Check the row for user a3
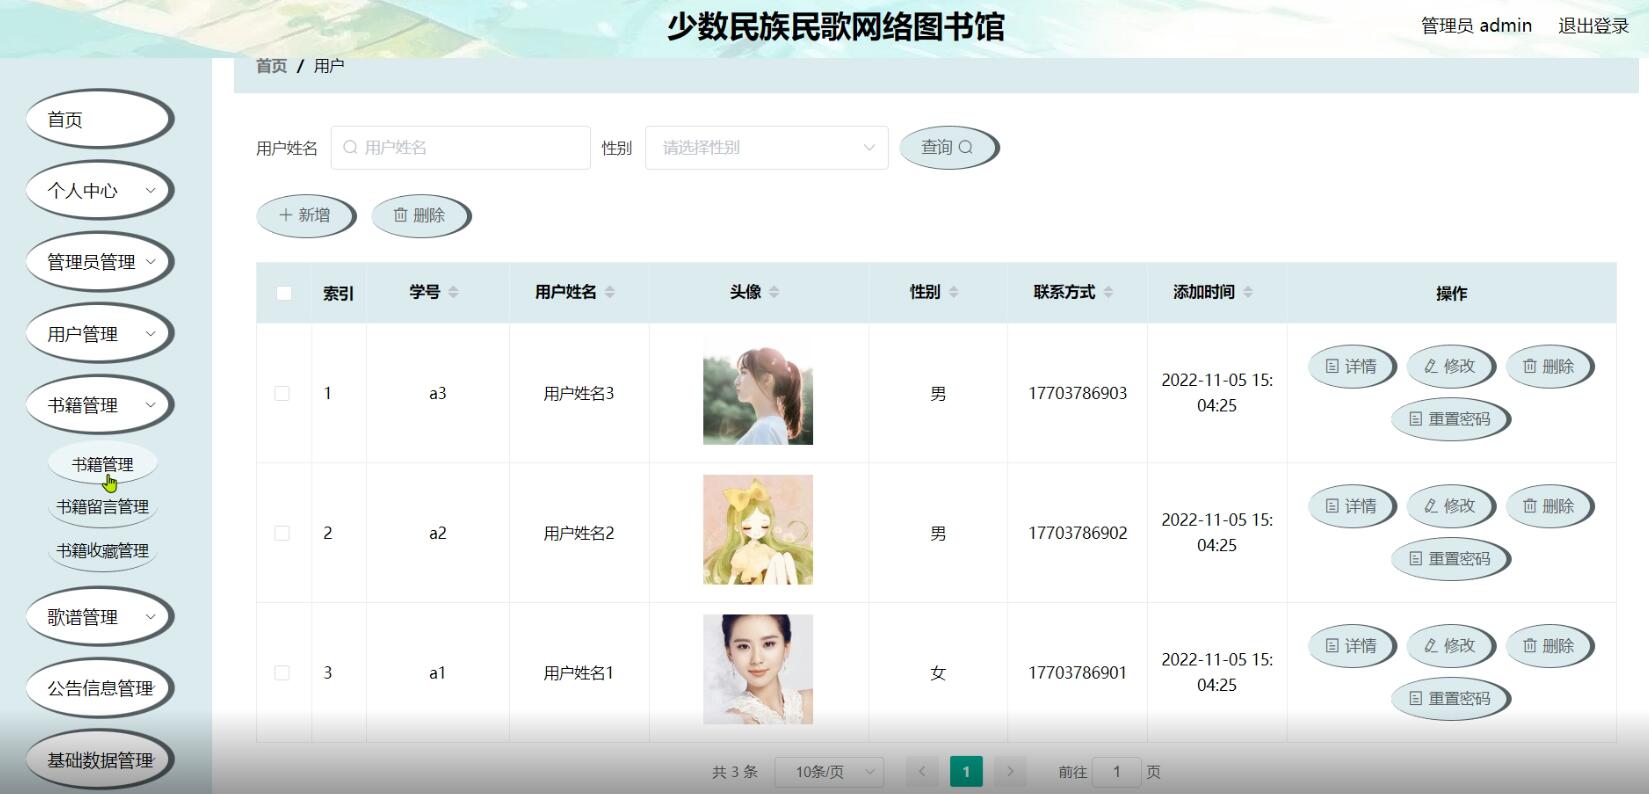The image size is (1649, 794). coord(282,394)
